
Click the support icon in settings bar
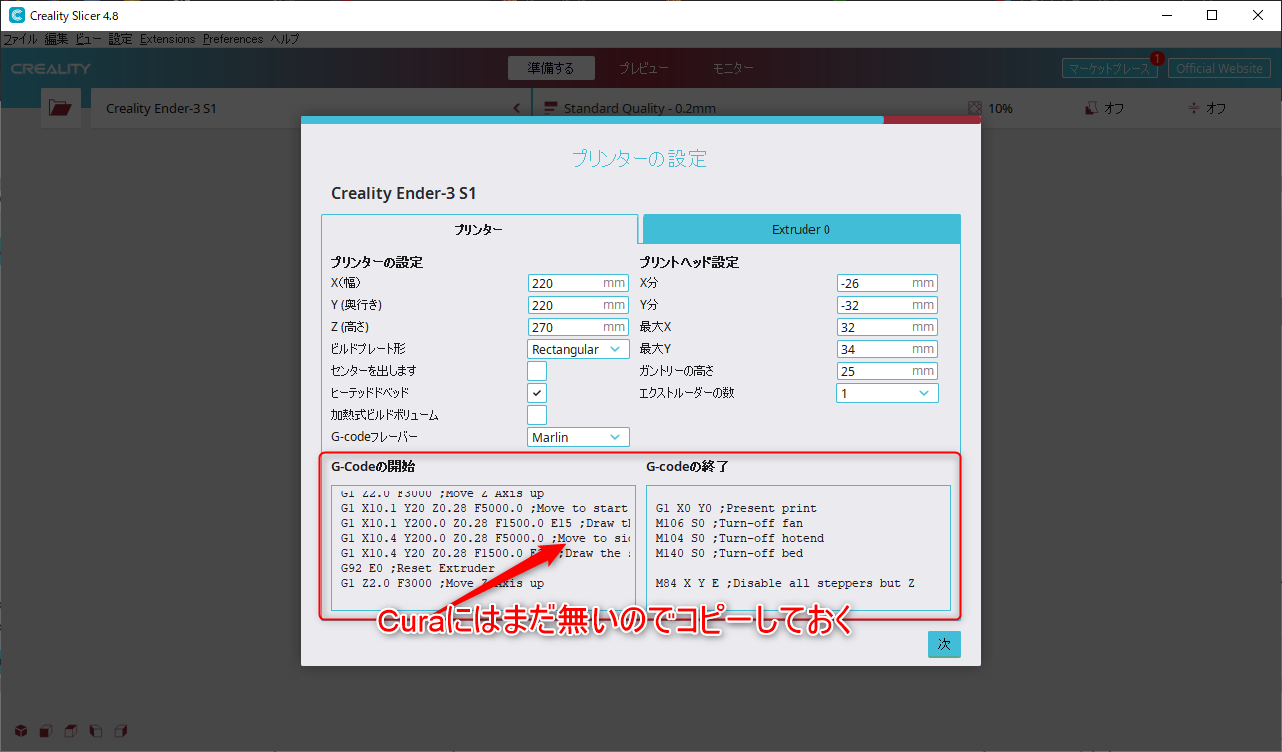pyautogui.click(x=1091, y=108)
